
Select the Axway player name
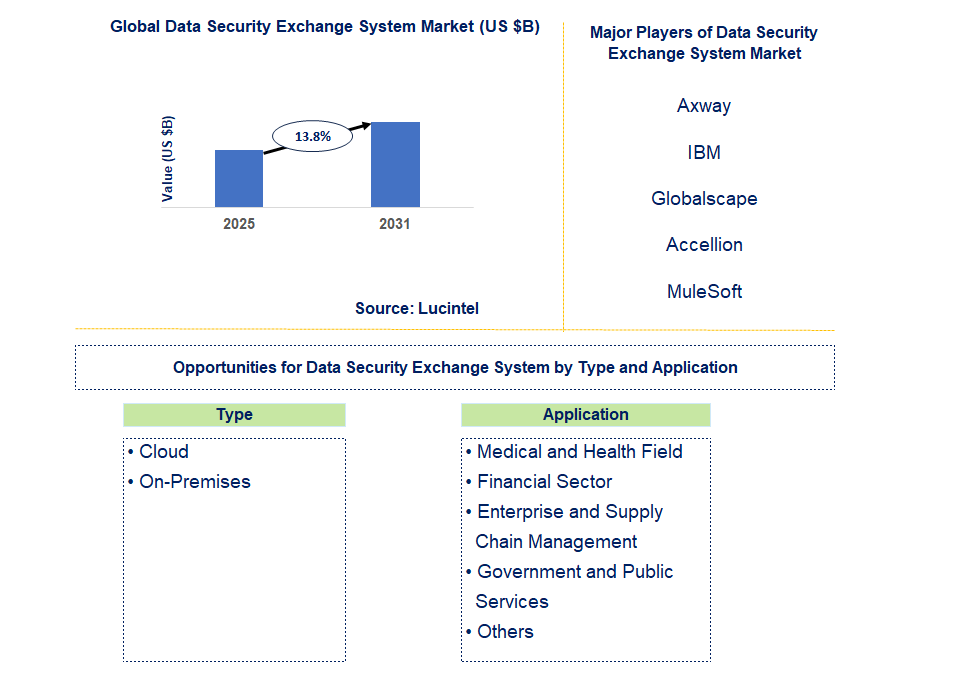[704, 106]
